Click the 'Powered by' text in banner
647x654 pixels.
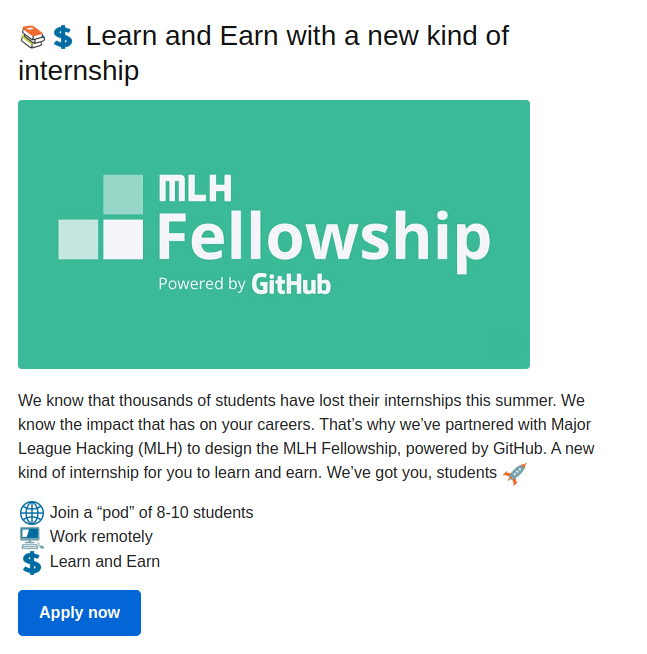(202, 284)
